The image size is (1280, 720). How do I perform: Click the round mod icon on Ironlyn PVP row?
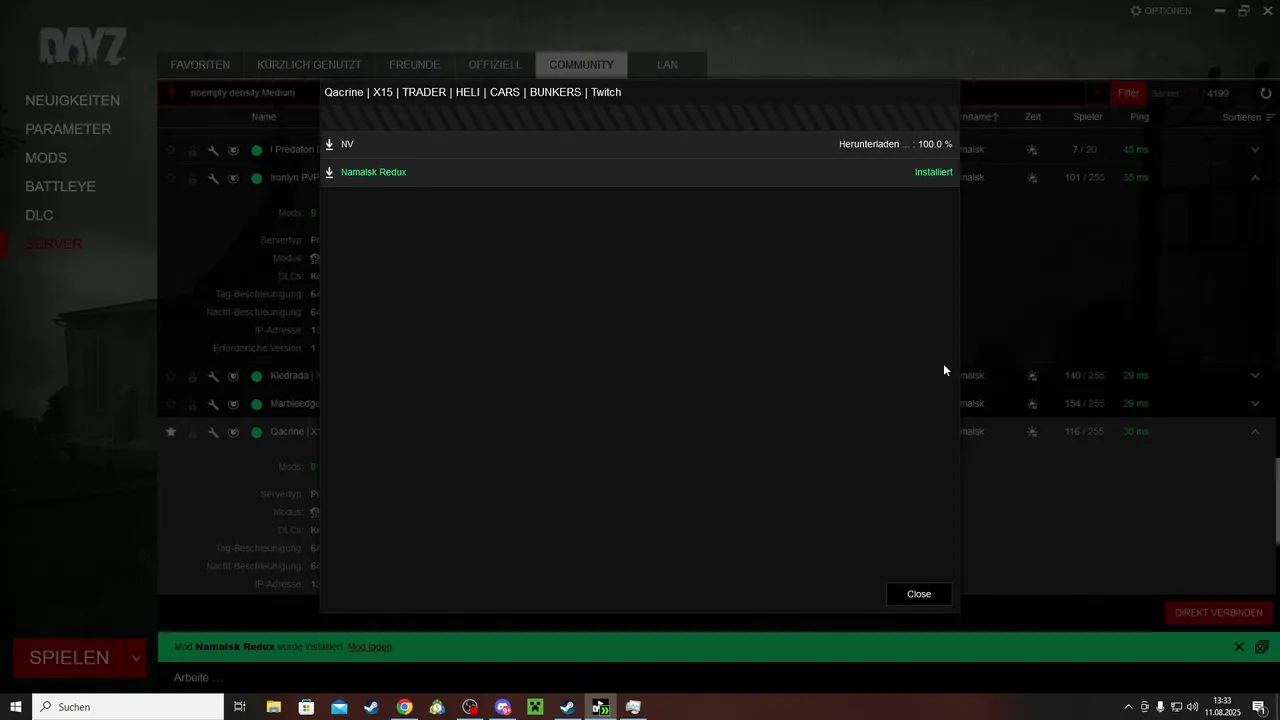click(233, 178)
